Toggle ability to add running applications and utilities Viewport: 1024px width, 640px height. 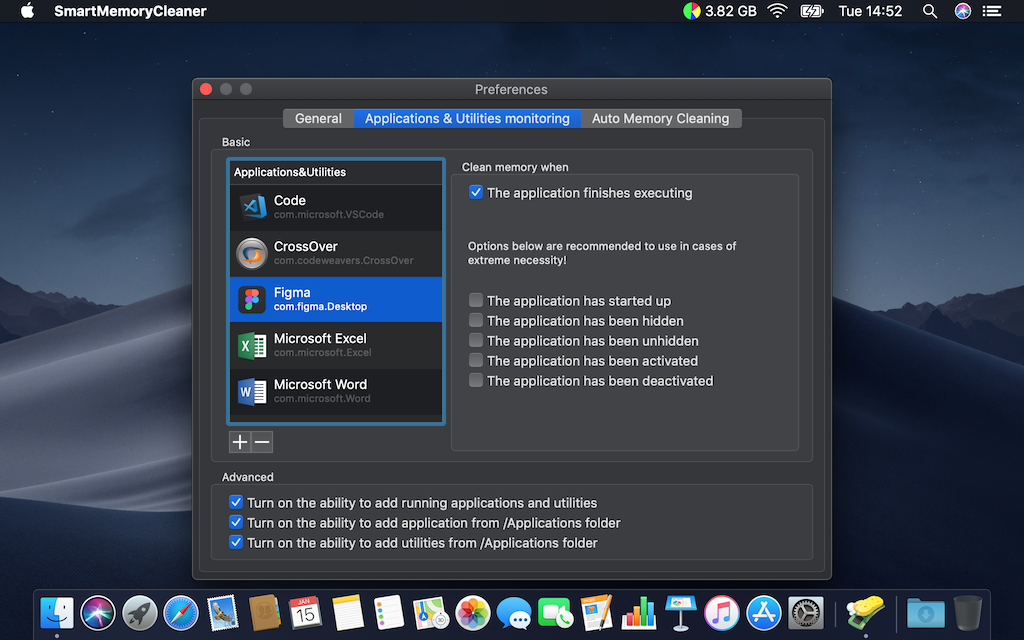pos(236,502)
